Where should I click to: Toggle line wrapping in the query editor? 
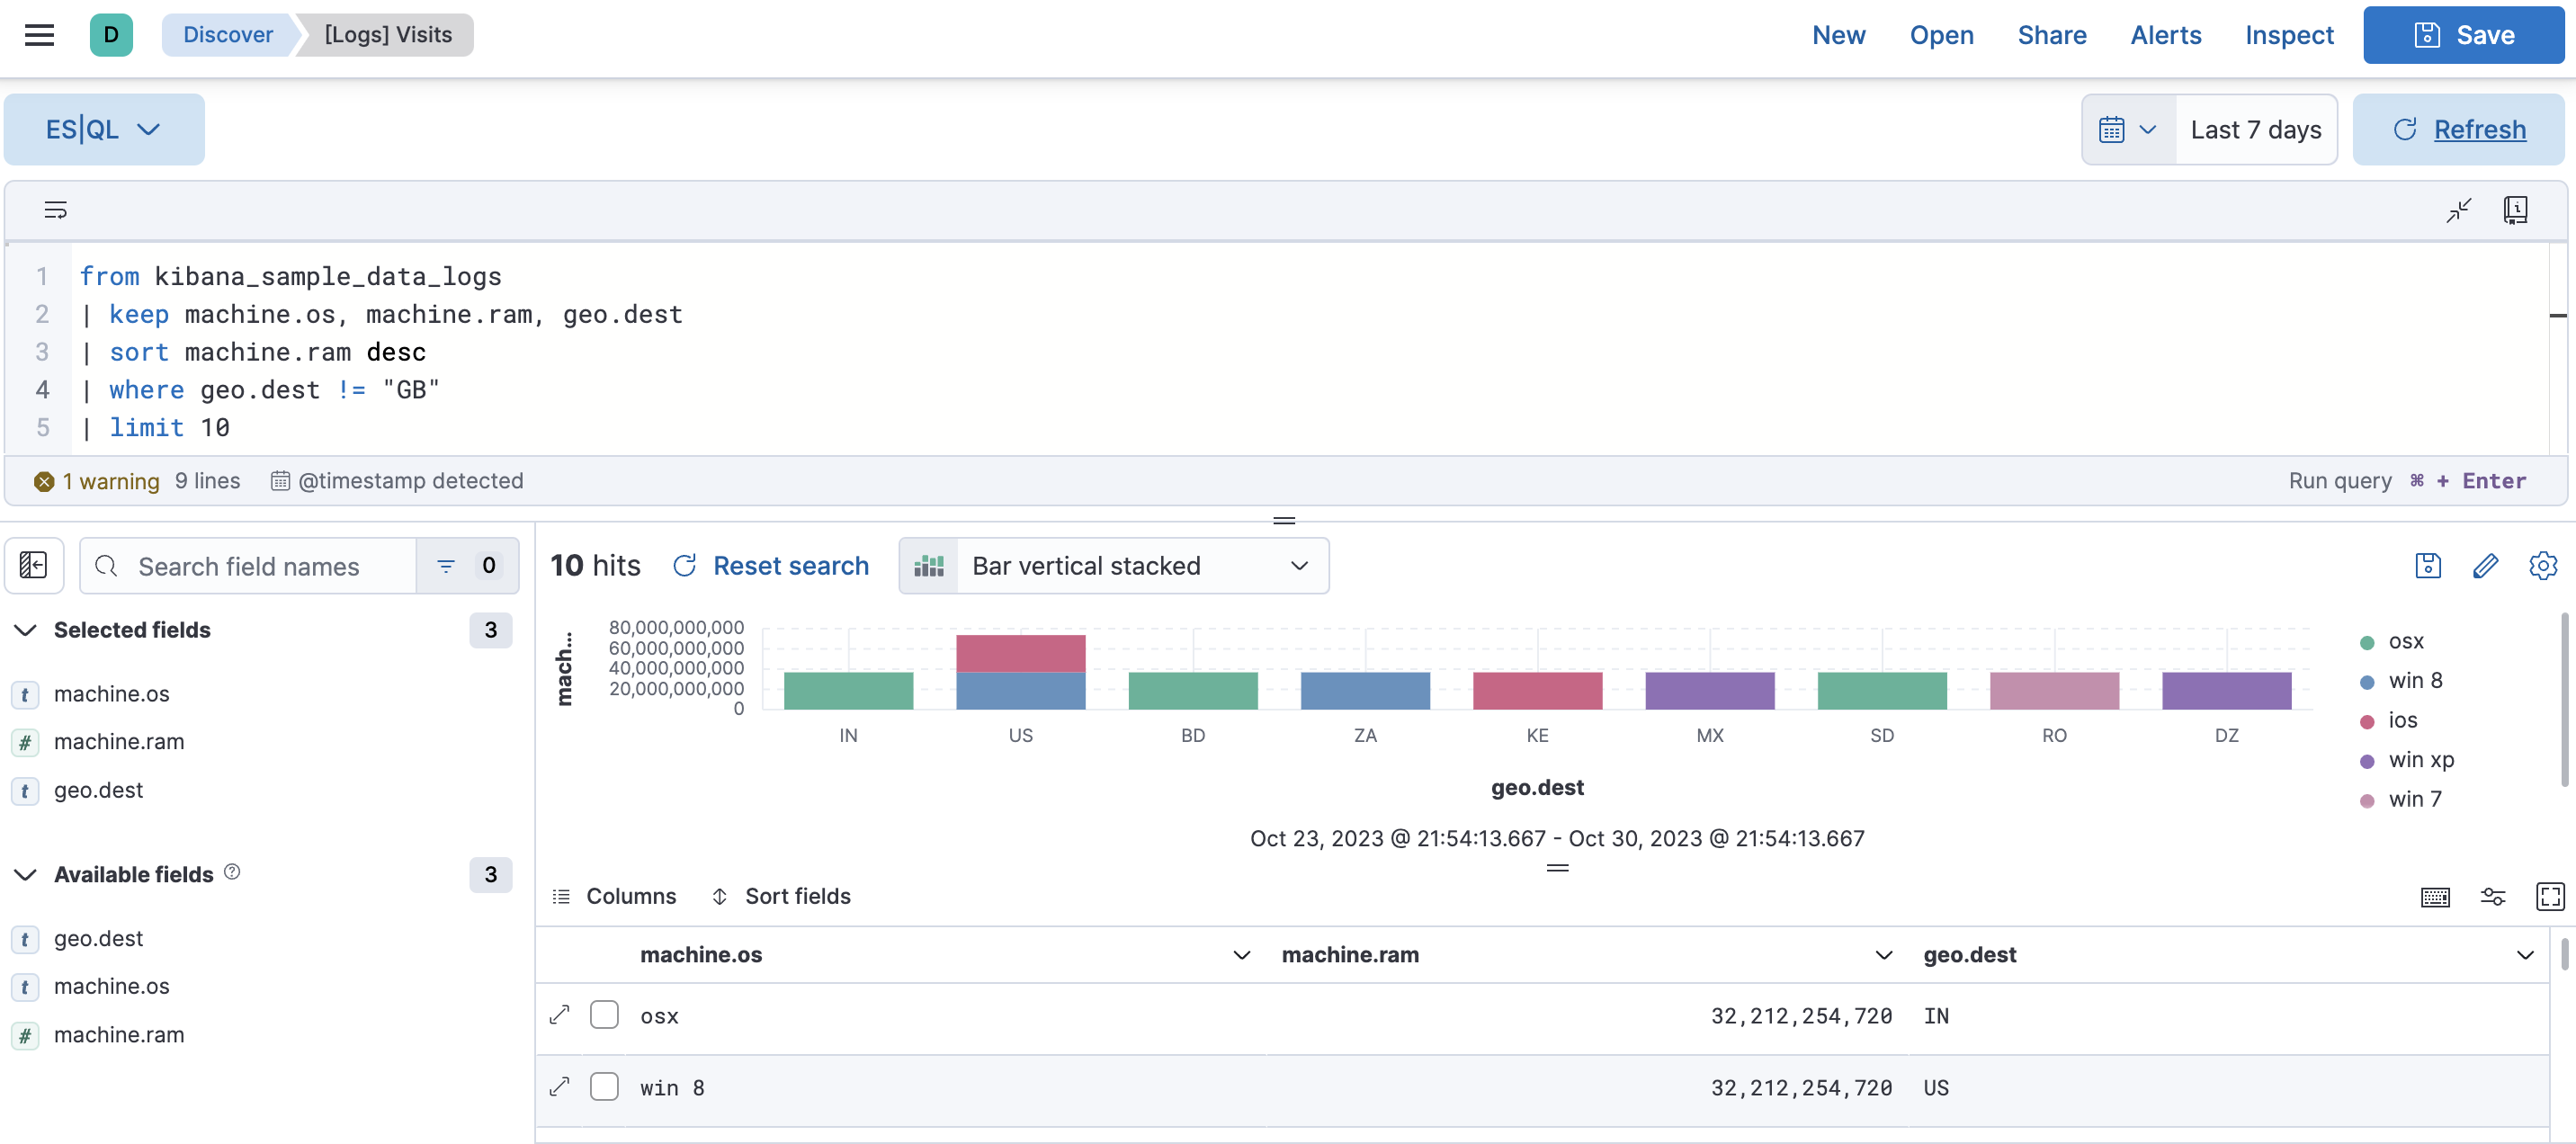[55, 210]
